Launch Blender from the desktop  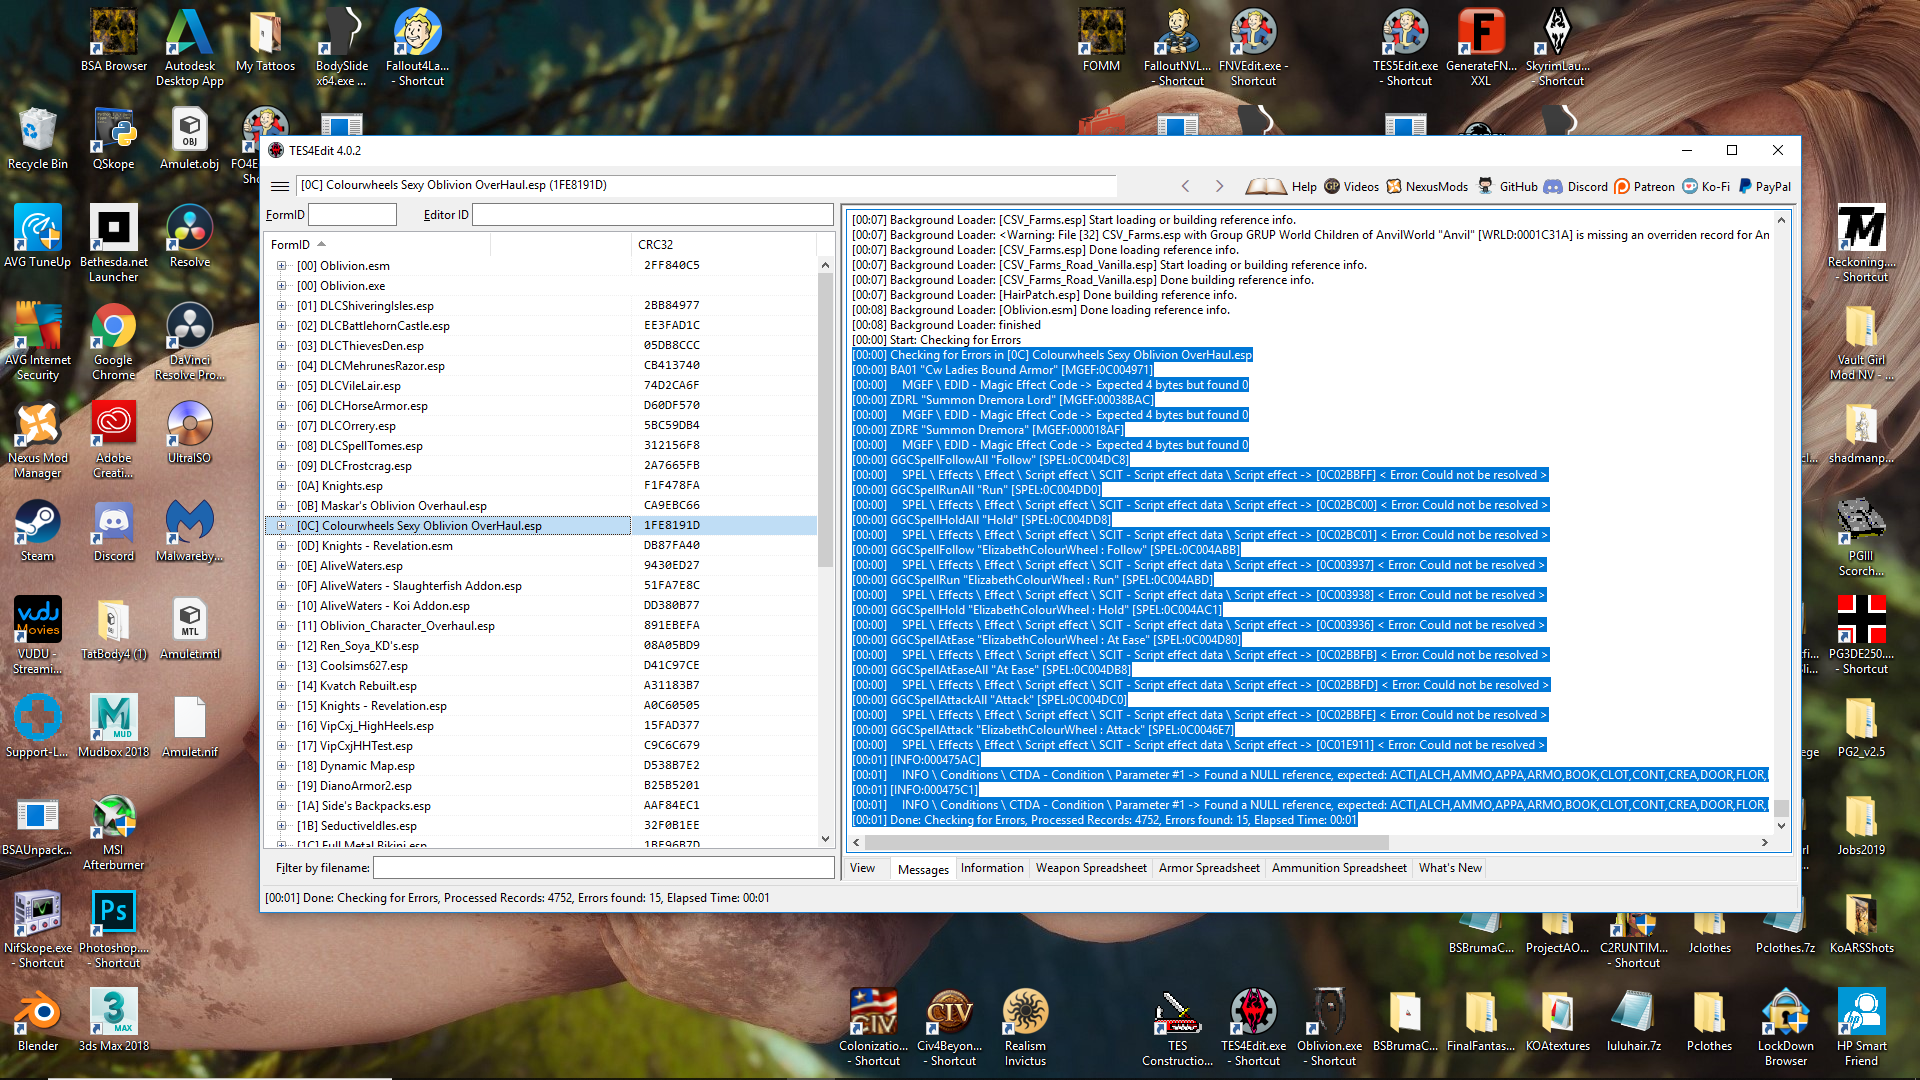(x=37, y=1021)
